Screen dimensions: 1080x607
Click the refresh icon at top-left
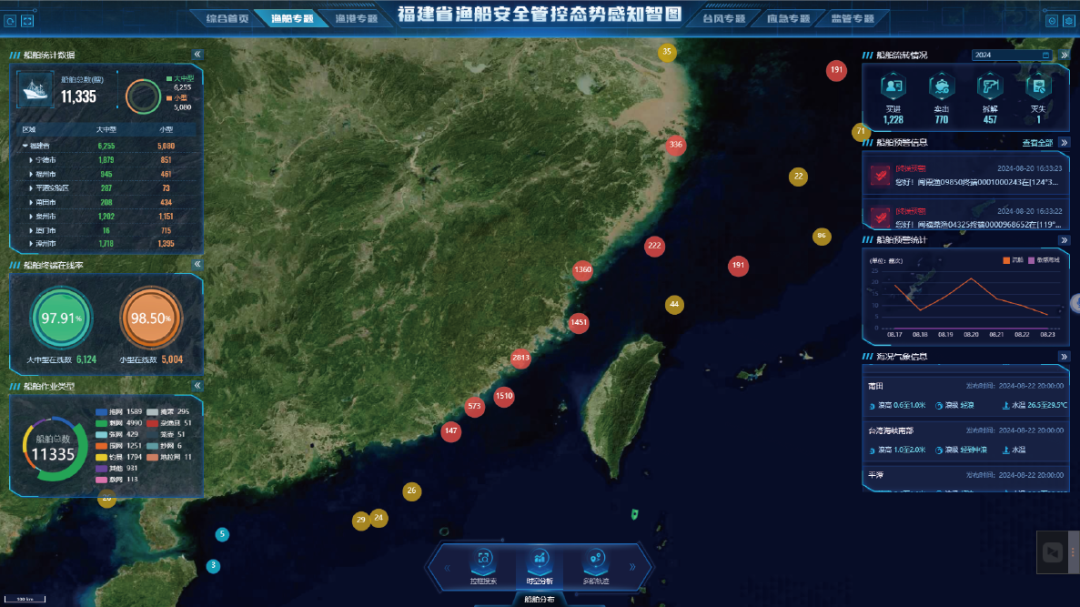(x=10, y=20)
